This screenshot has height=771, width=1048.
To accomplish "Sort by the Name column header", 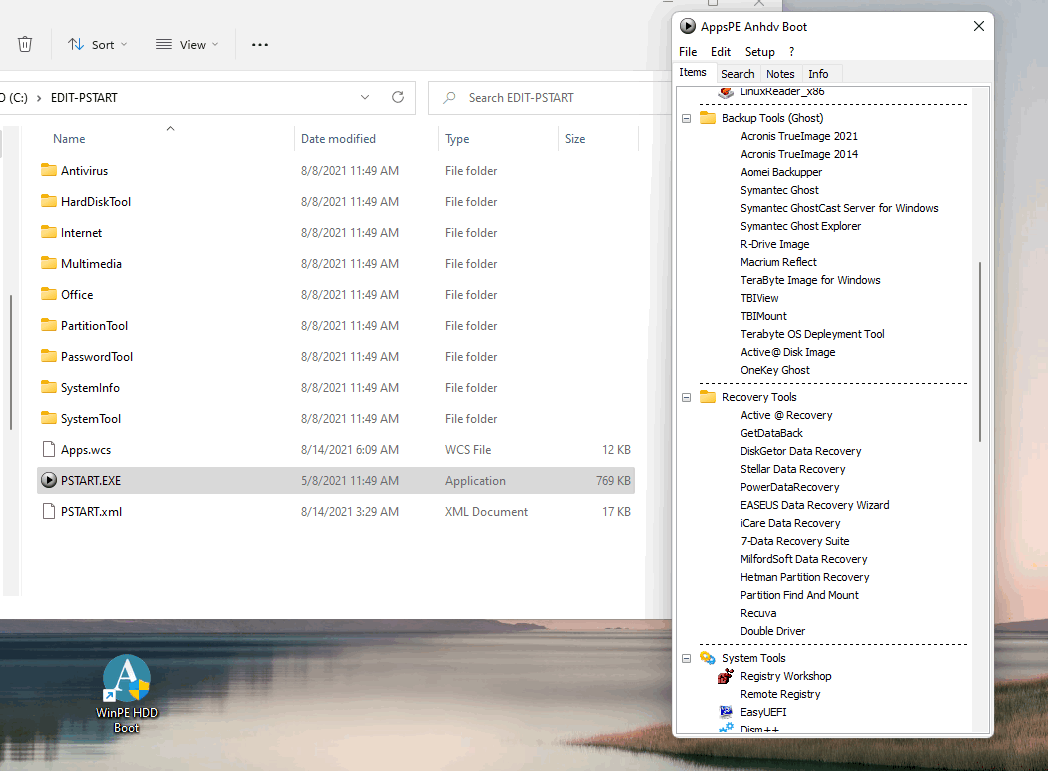I will 70,139.
